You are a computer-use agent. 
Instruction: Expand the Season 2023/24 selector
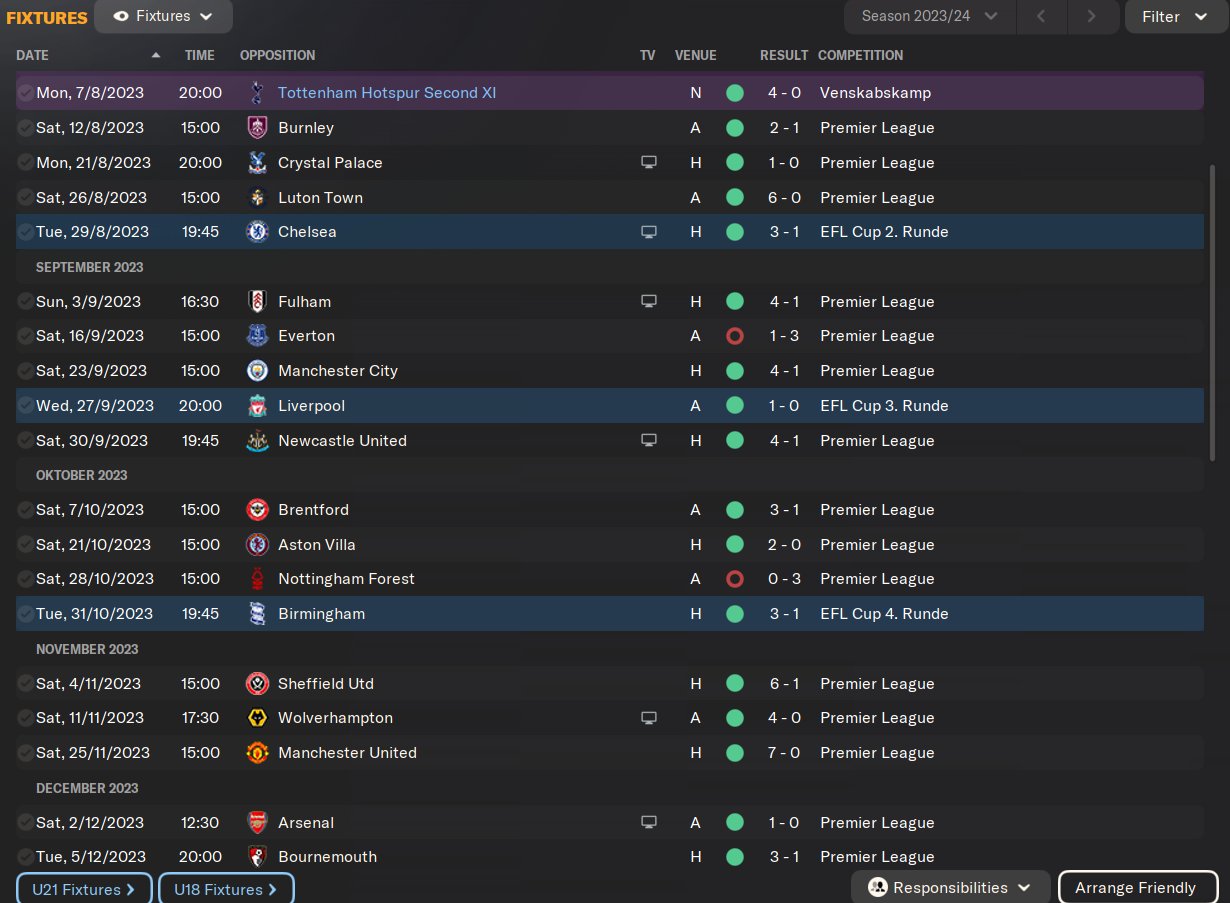click(x=930, y=16)
